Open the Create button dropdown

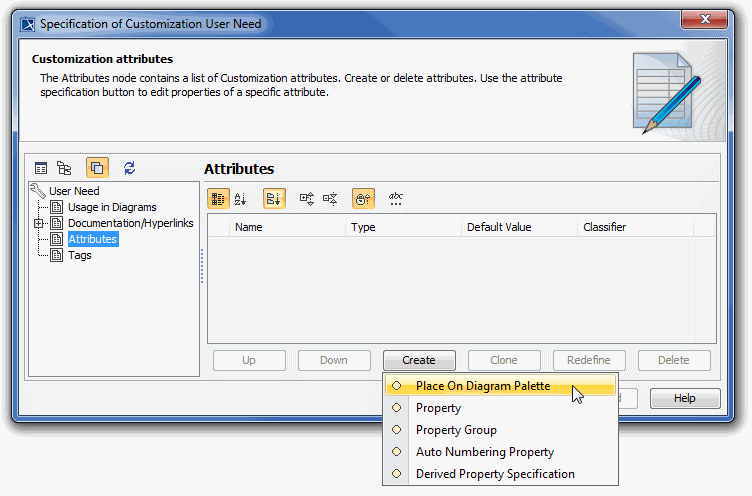419,360
